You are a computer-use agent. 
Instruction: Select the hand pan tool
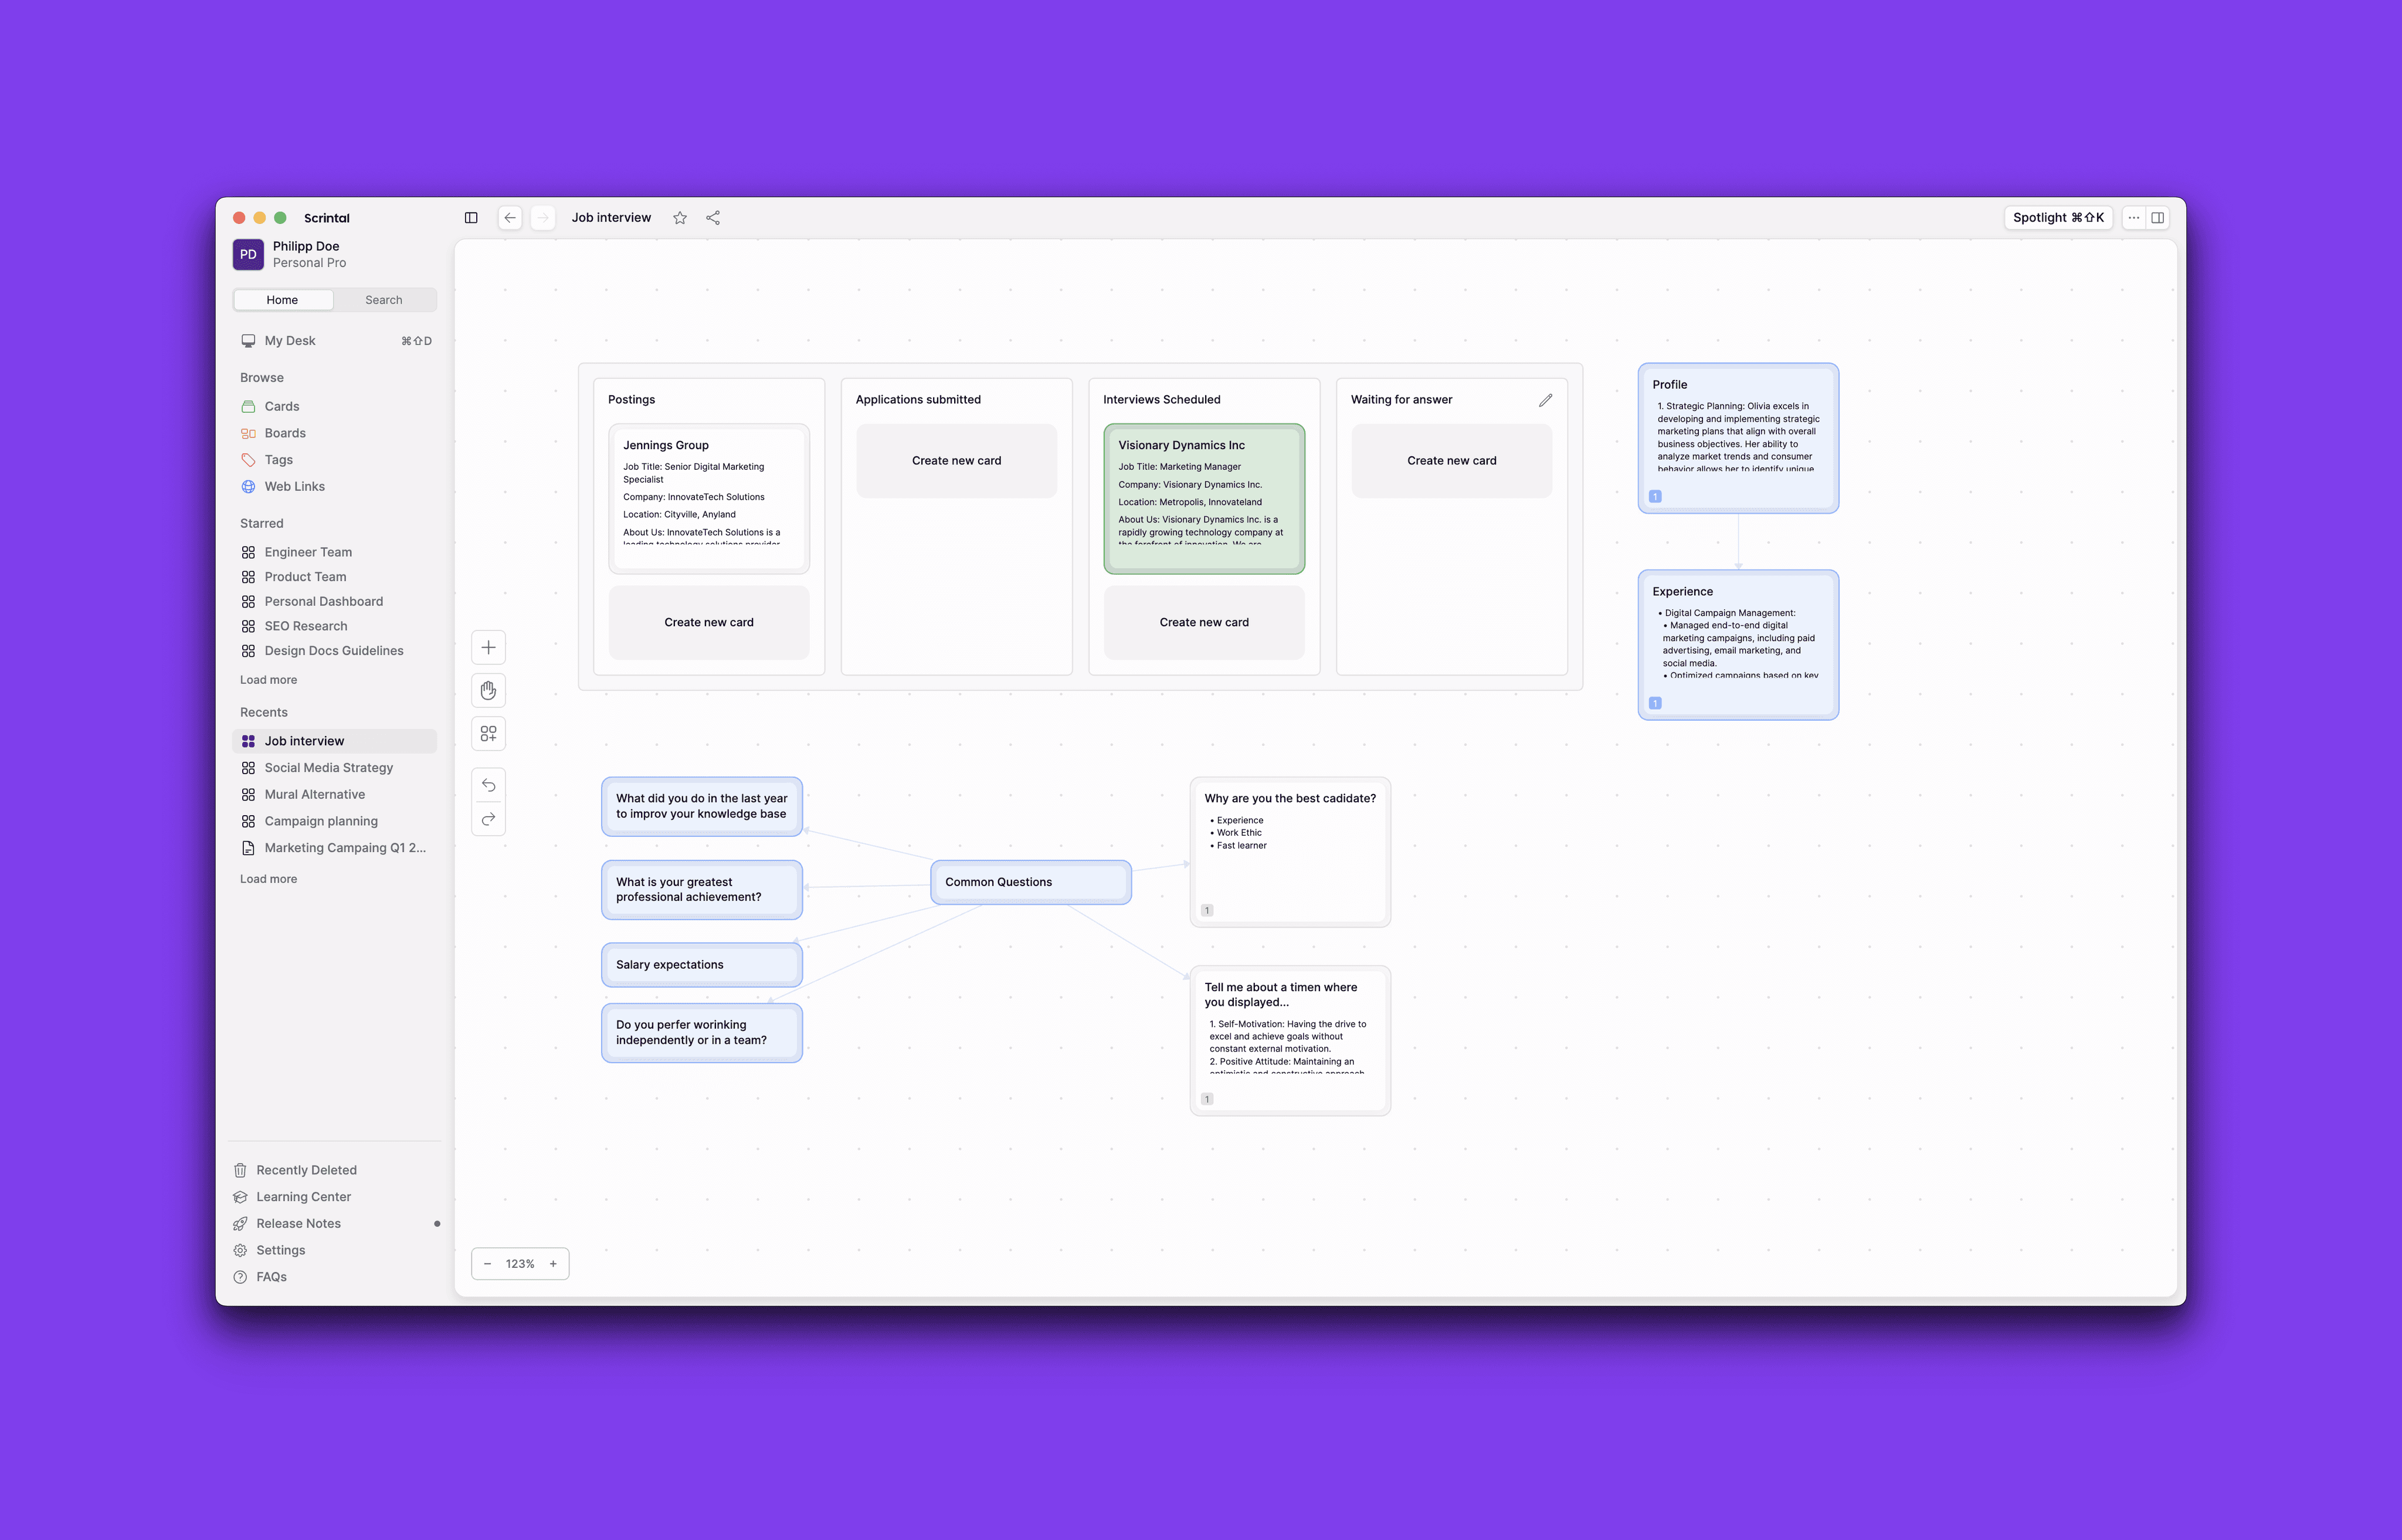coord(488,690)
